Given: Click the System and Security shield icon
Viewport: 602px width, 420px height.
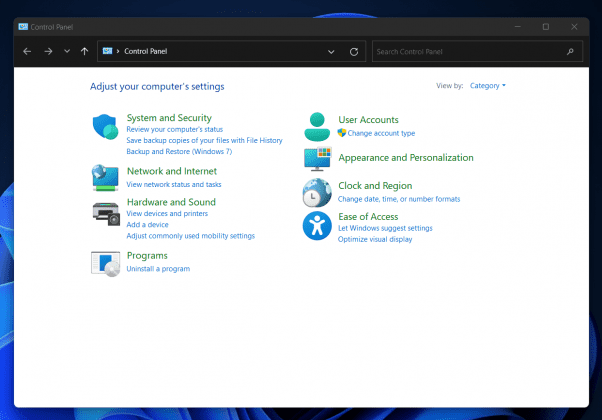Looking at the screenshot, I should click(106, 128).
